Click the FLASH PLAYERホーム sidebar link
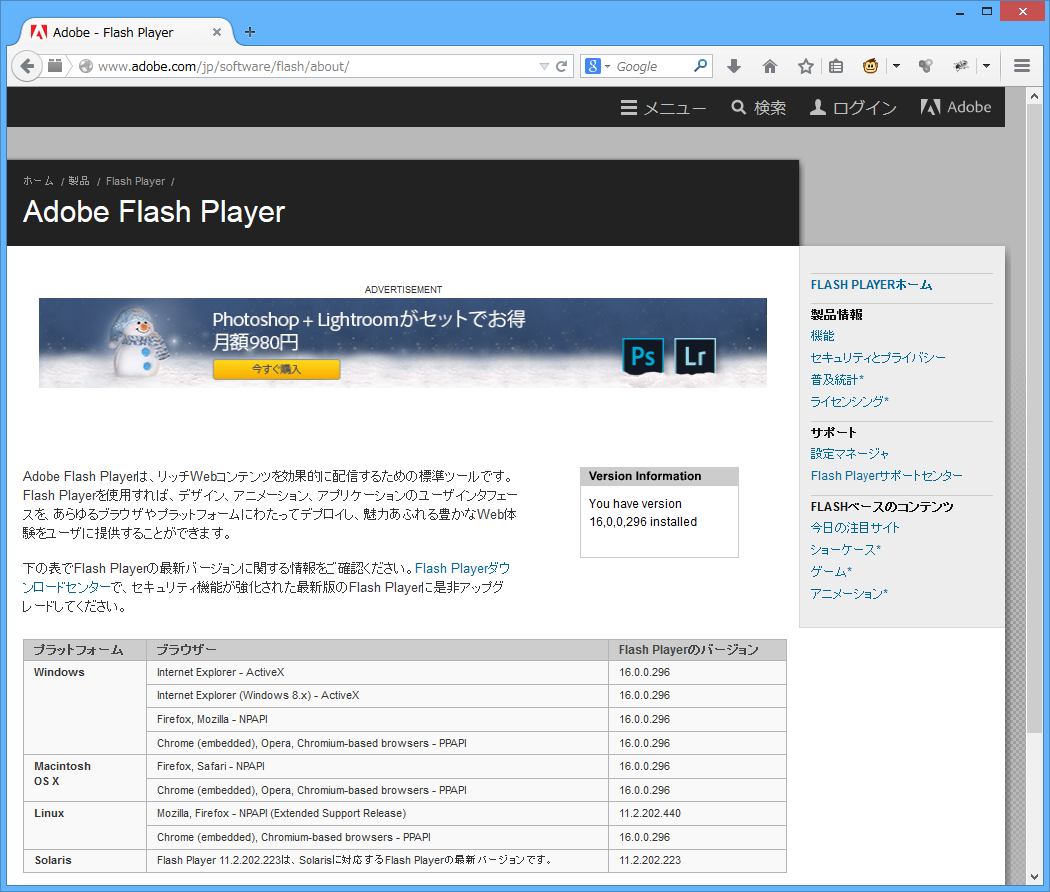This screenshot has height=892, width=1050. click(x=871, y=285)
